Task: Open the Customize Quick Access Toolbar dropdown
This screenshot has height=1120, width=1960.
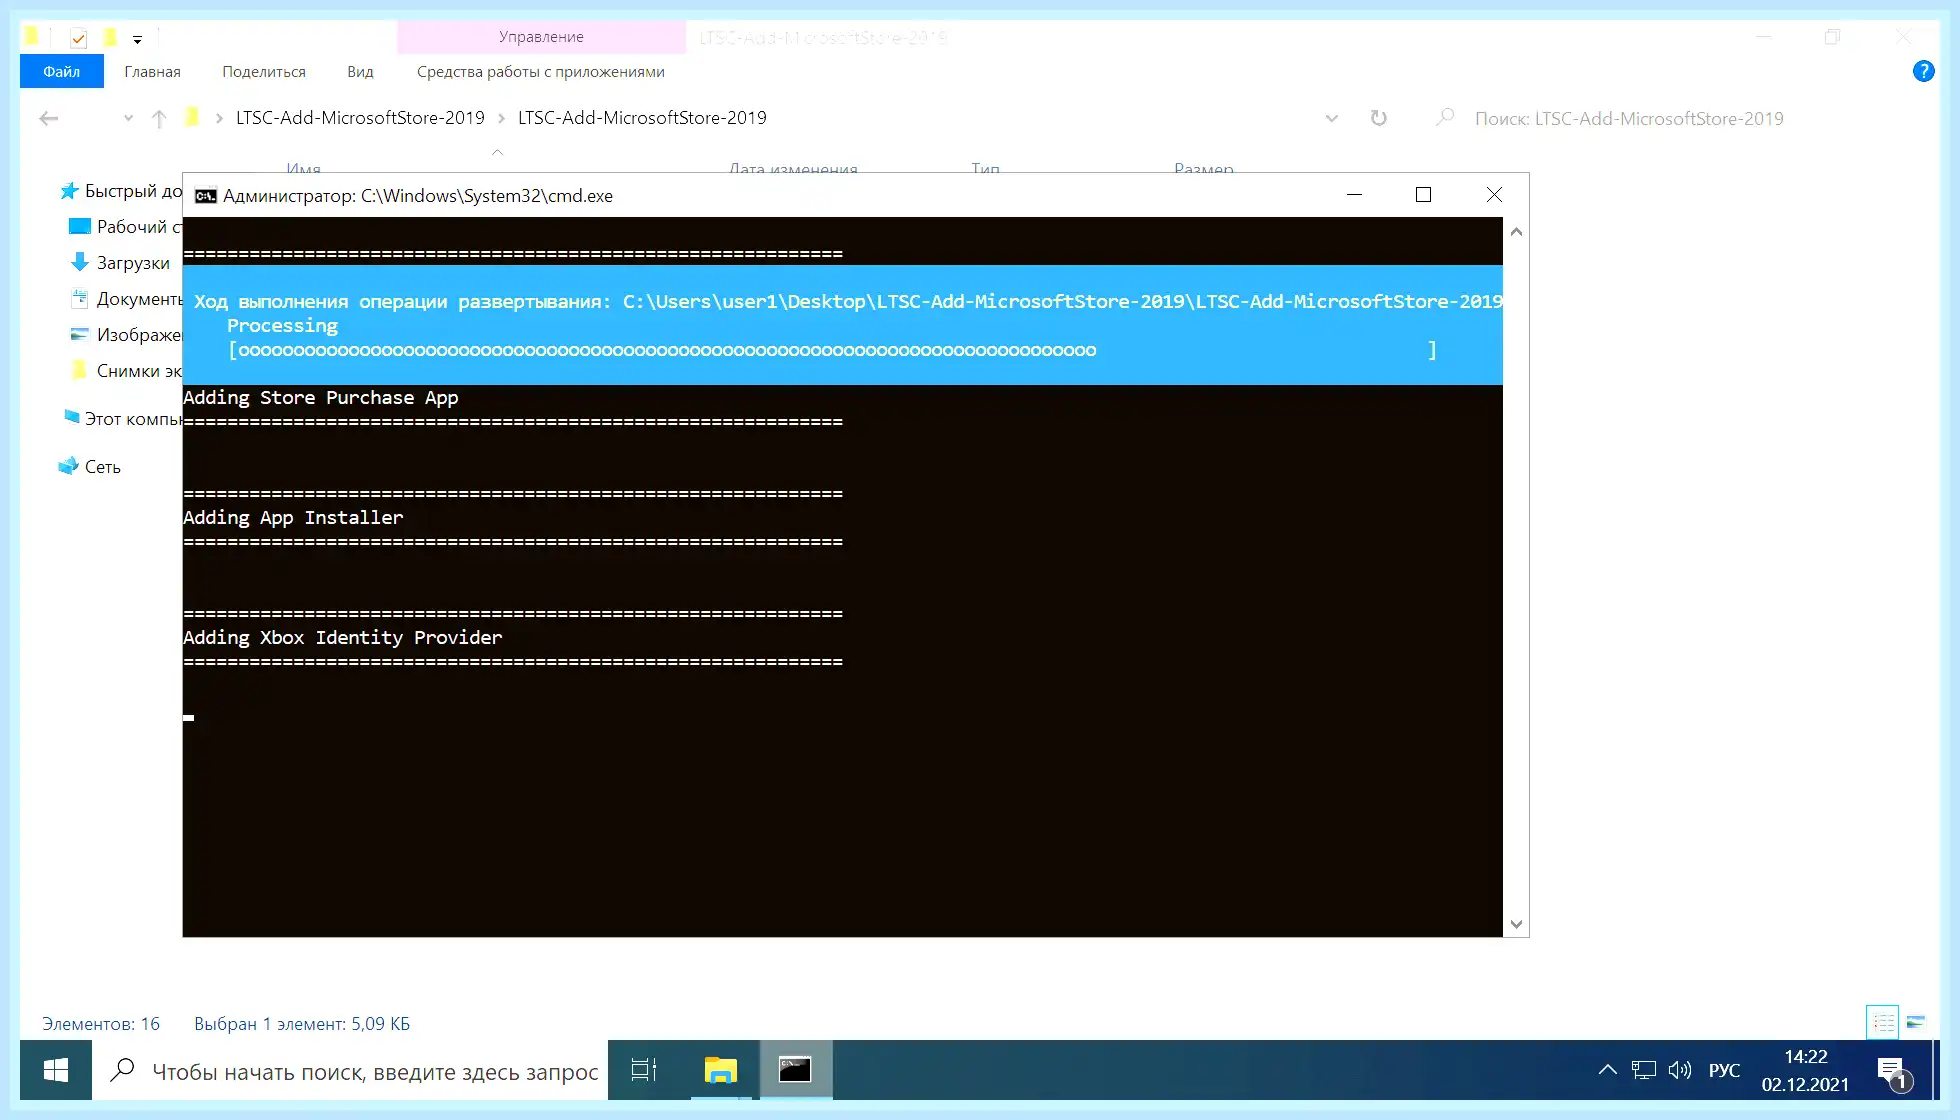Action: point(137,39)
